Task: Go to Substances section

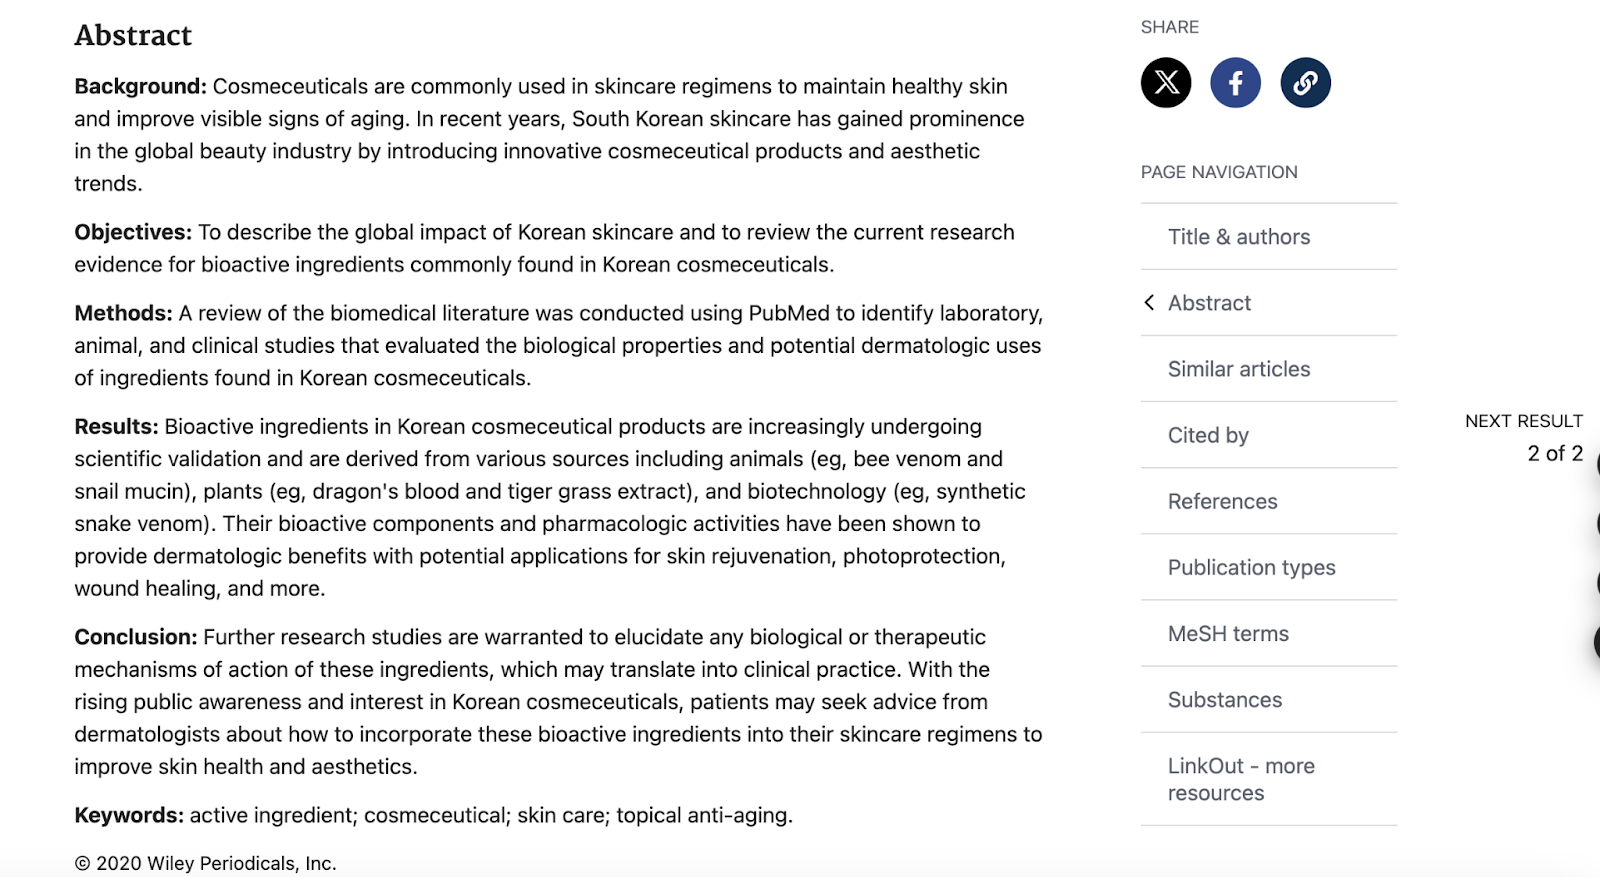Action: tap(1224, 699)
